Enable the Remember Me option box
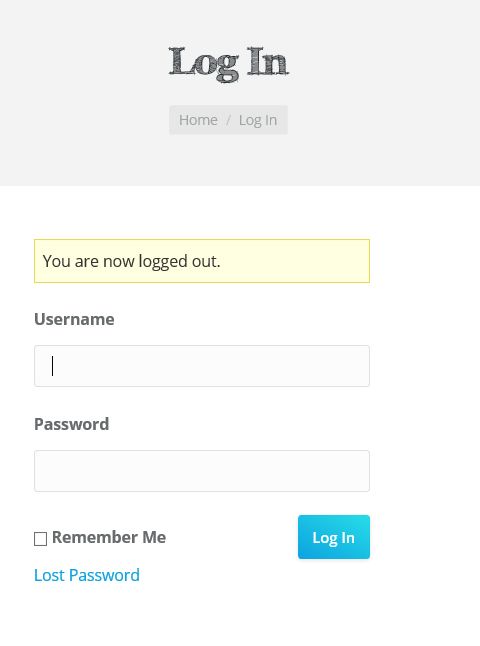This screenshot has height=646, width=480. [x=40, y=538]
